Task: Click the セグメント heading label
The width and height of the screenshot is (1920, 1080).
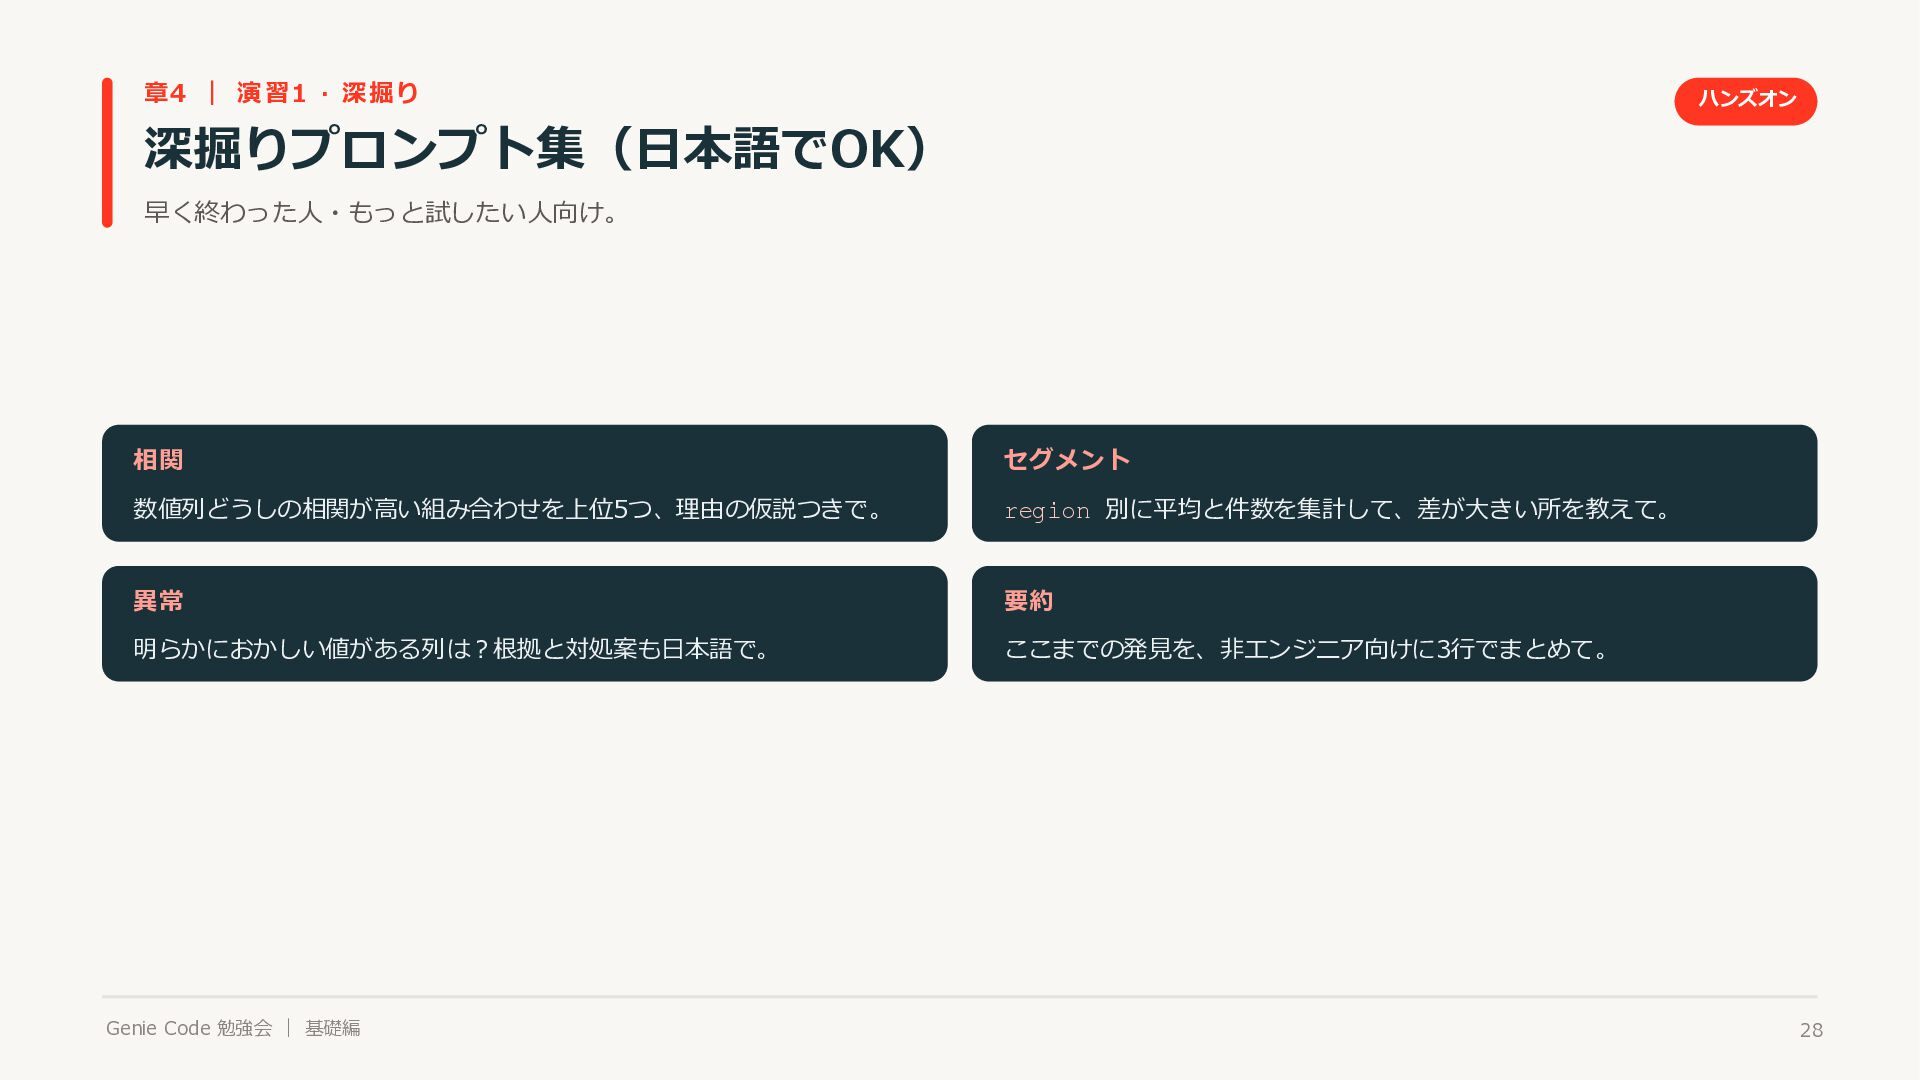Action: 1067,459
